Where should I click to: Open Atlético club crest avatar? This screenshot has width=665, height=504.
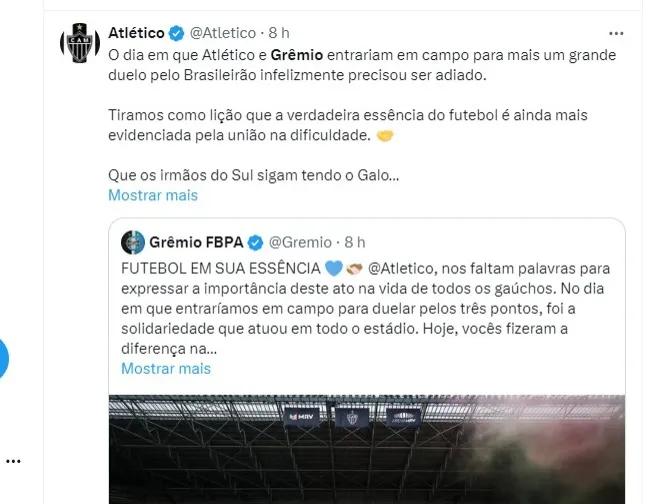[80, 43]
